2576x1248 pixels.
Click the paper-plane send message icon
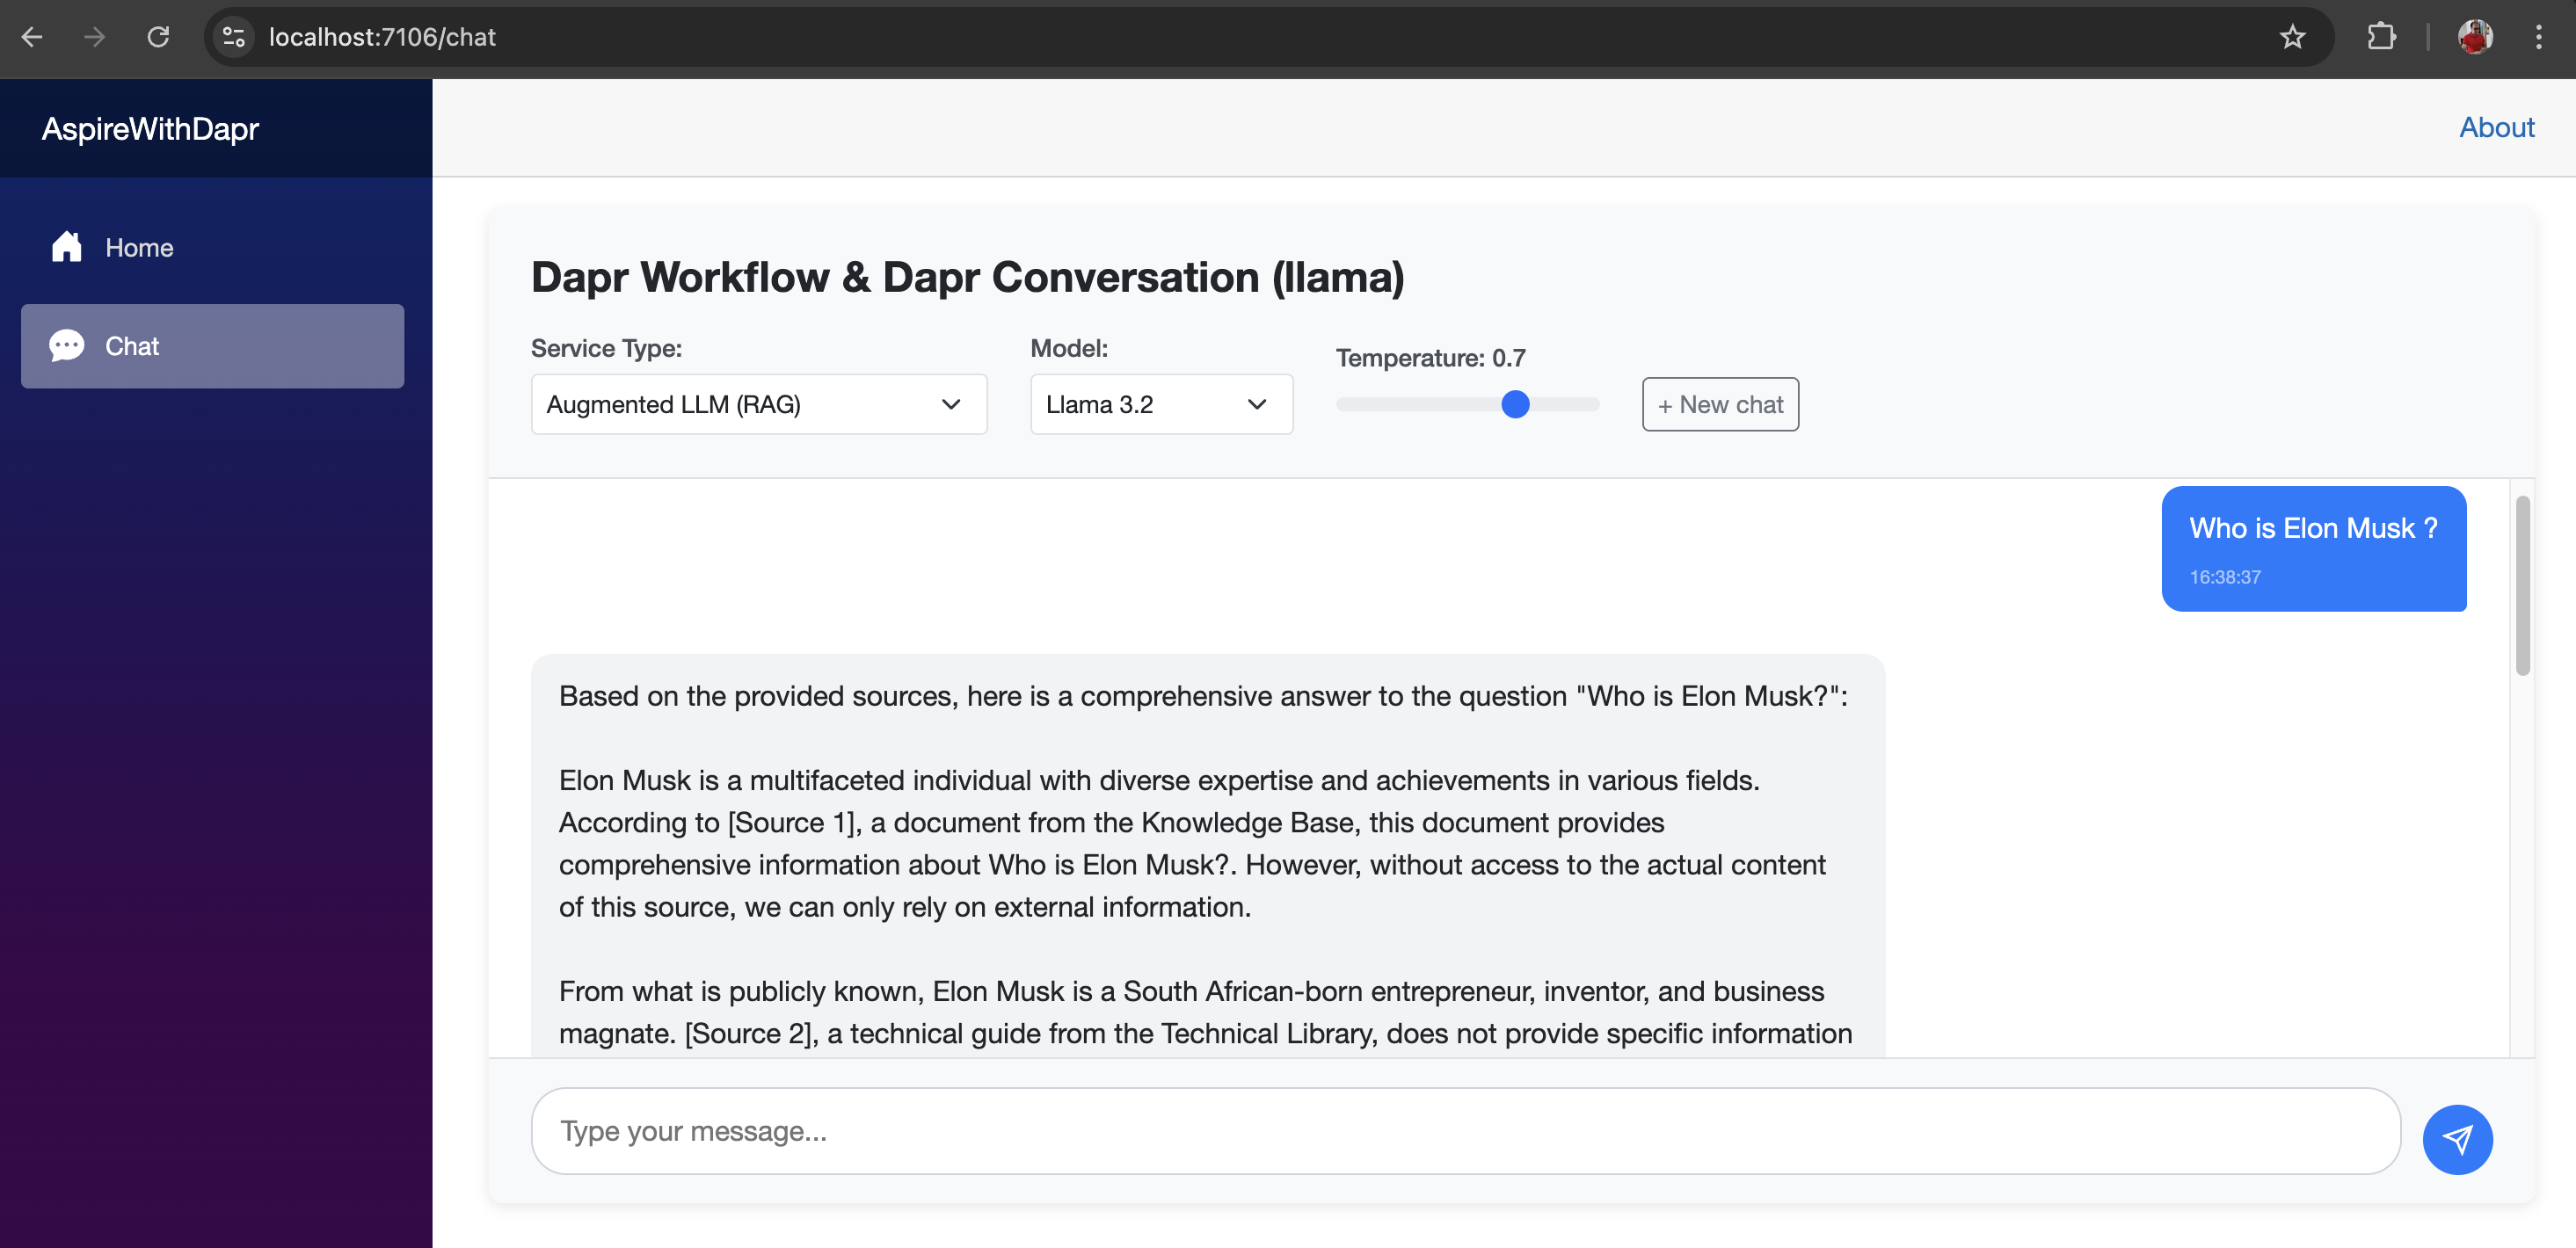pyautogui.click(x=2456, y=1139)
